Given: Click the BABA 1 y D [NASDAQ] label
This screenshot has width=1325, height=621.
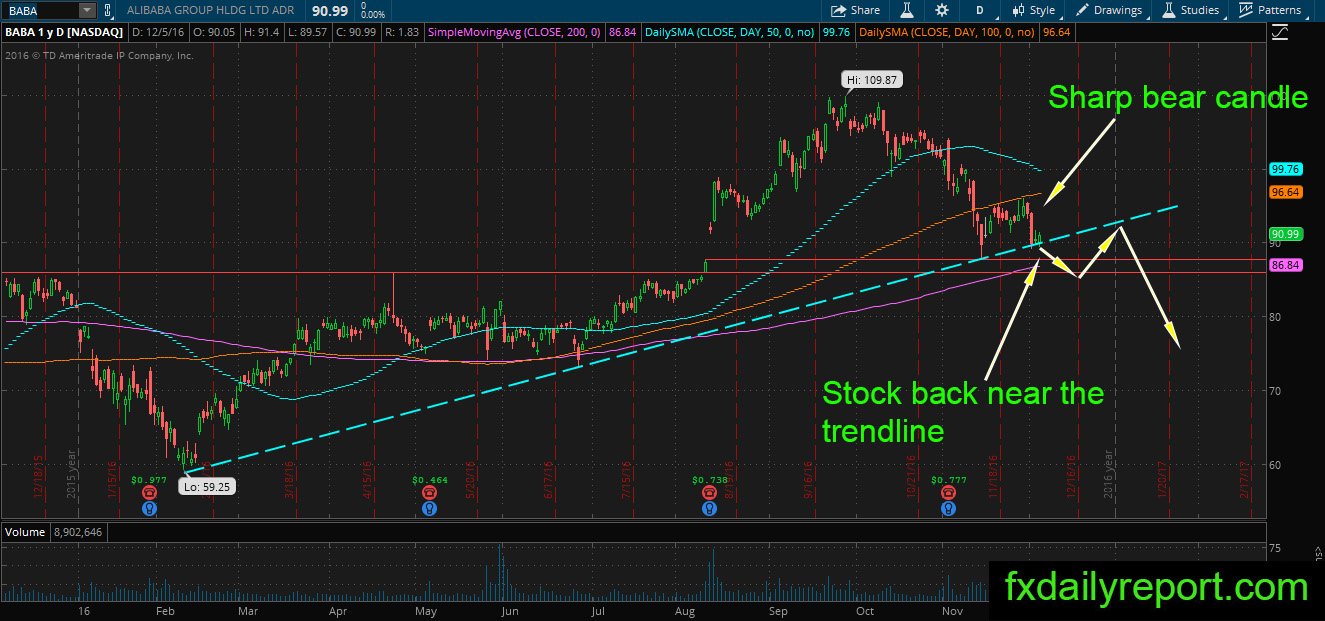Looking at the screenshot, I should tap(63, 33).
